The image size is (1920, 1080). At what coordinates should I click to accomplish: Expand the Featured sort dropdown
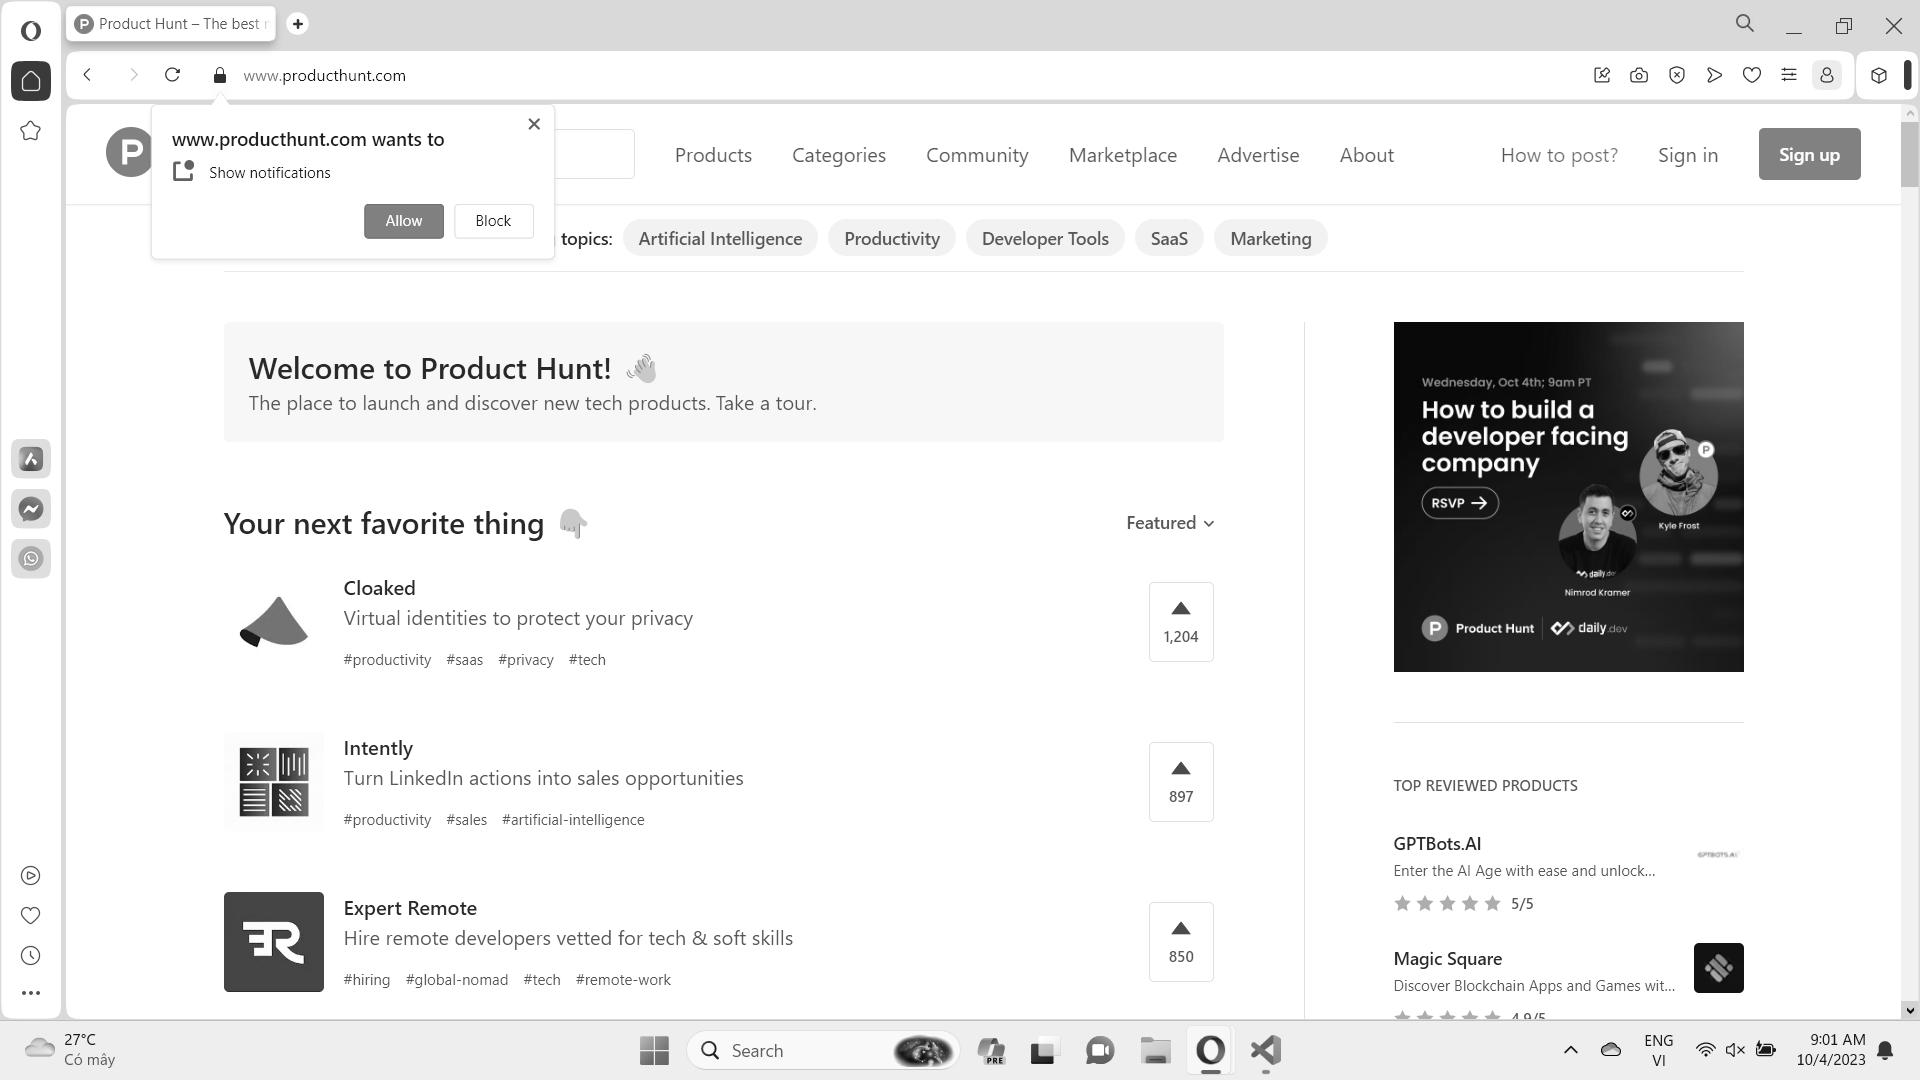[1170, 523]
